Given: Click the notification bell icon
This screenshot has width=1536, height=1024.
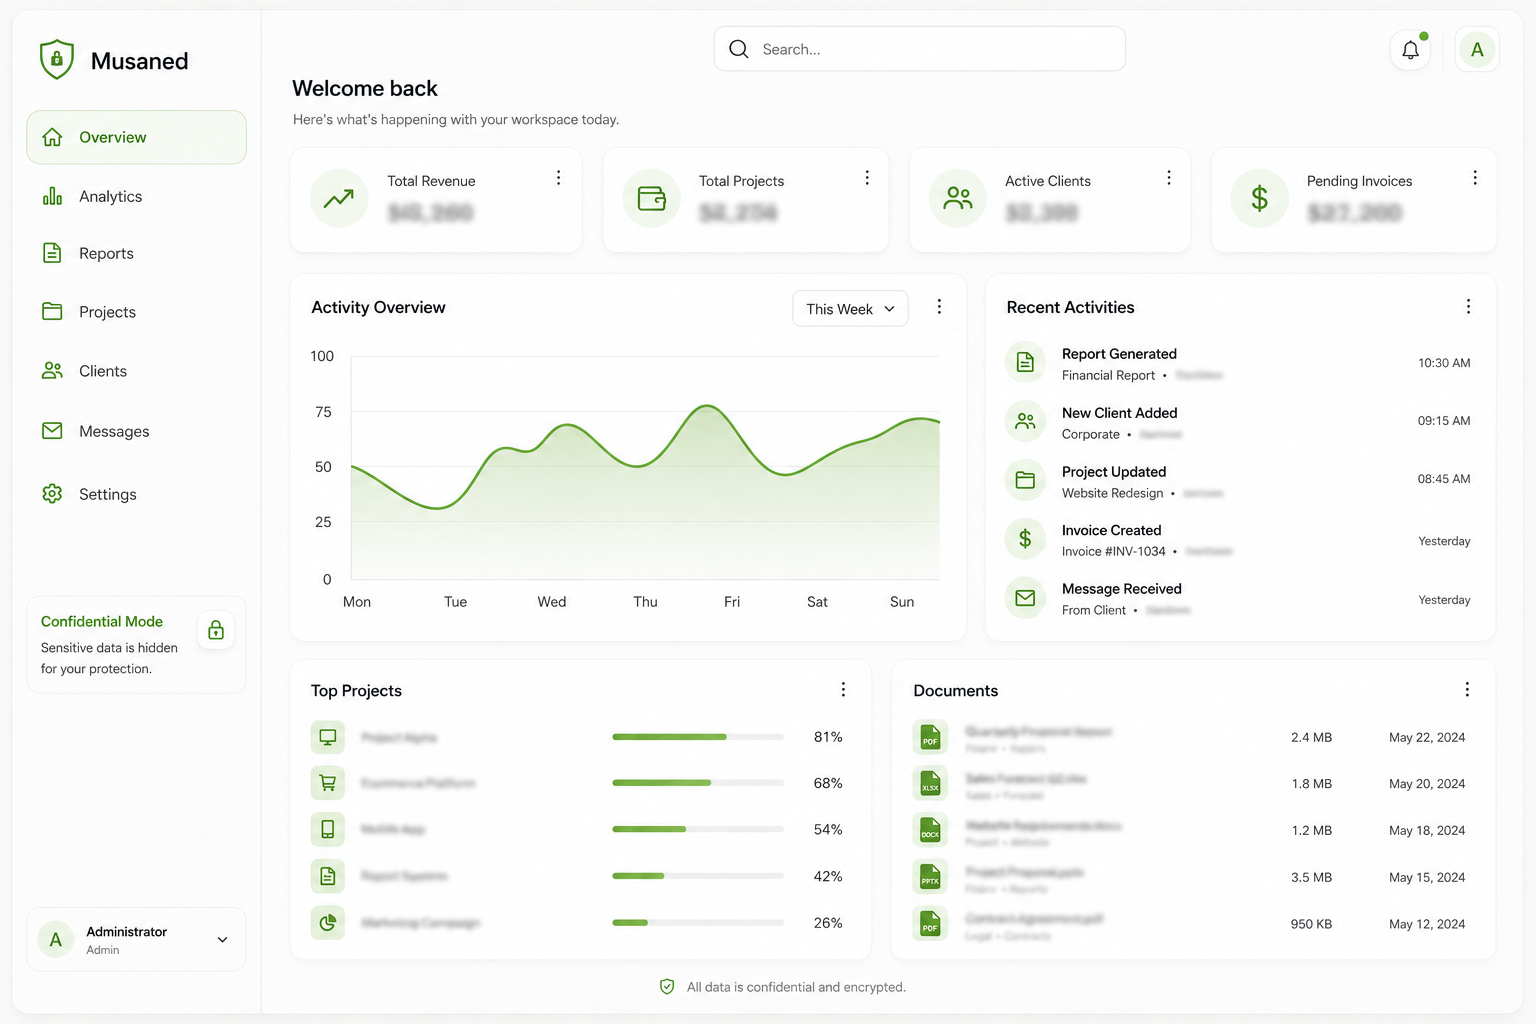Looking at the screenshot, I should (1410, 49).
